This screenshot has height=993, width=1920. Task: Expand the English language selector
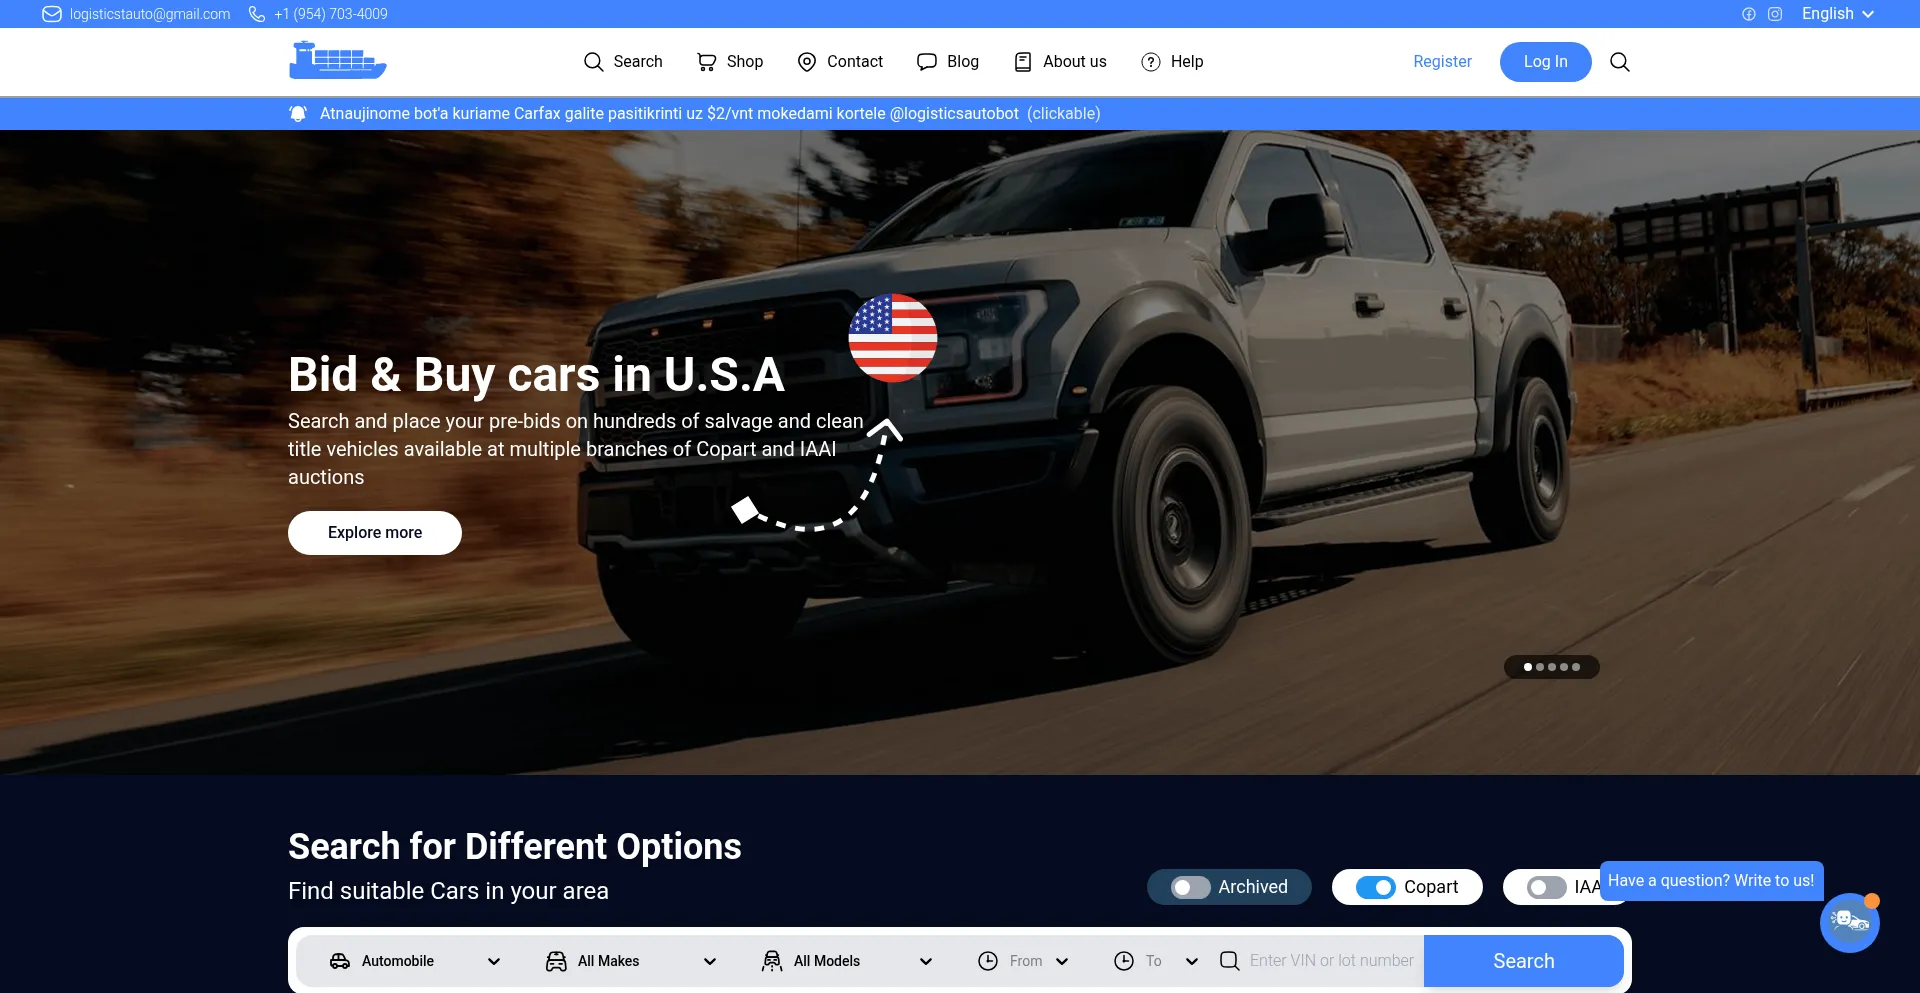click(x=1837, y=14)
